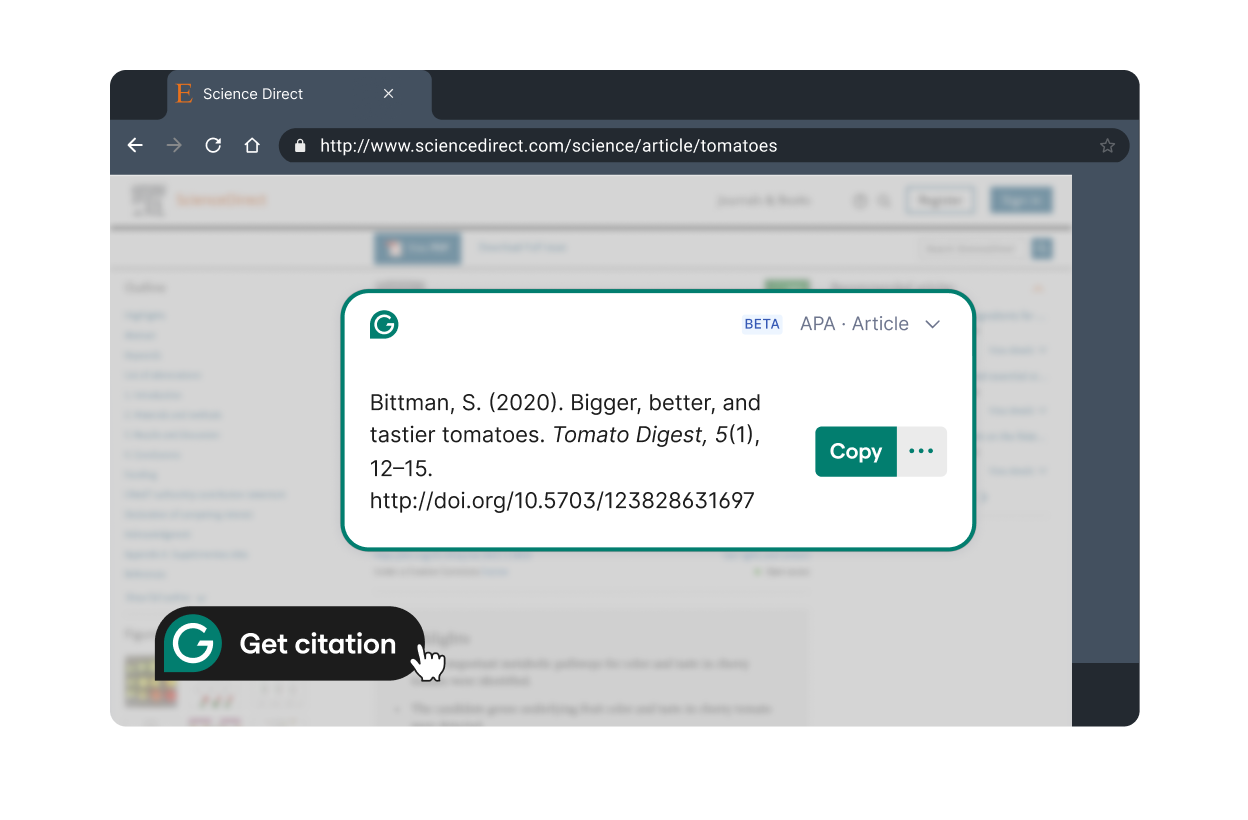Click the blurred Journals & Books link
1248x820 pixels.
coord(764,200)
